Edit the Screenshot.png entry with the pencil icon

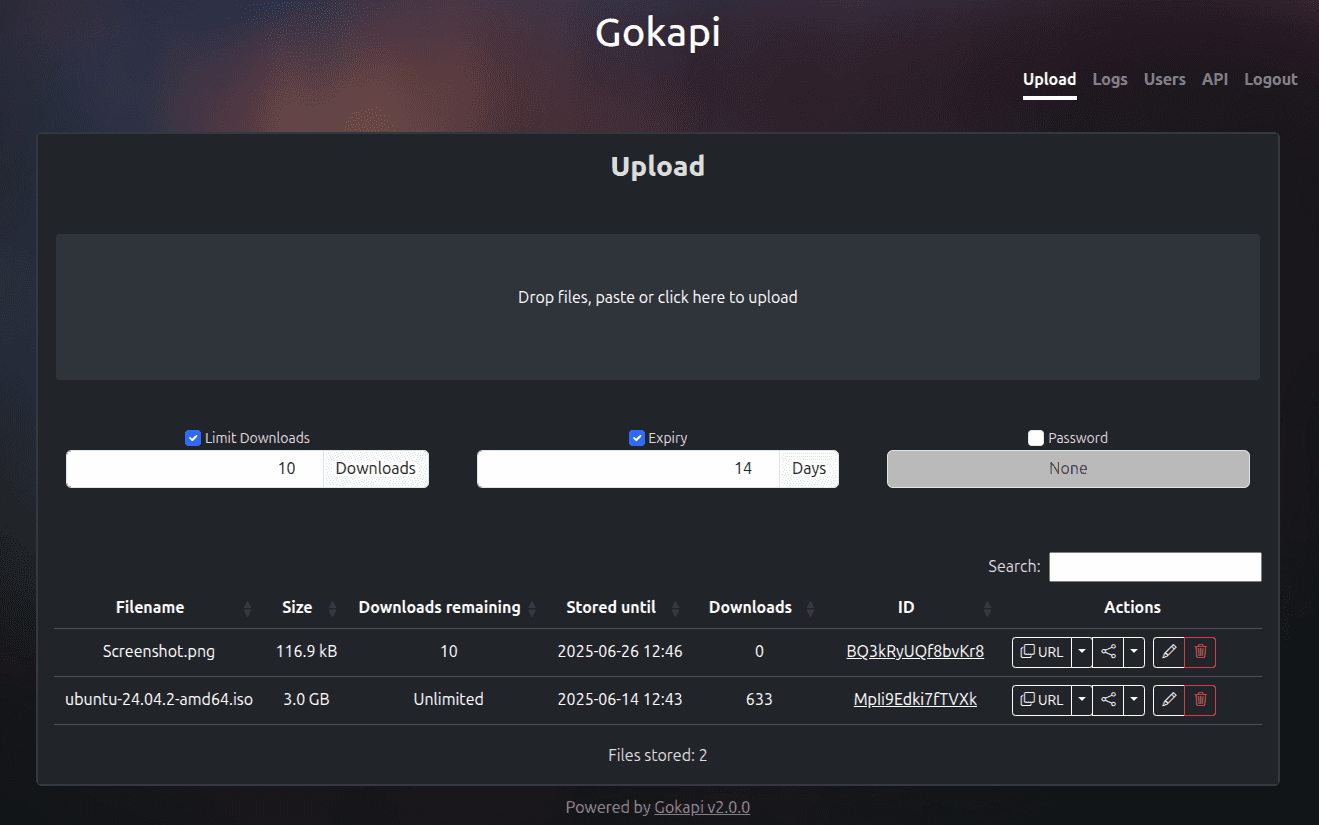[1168, 652]
